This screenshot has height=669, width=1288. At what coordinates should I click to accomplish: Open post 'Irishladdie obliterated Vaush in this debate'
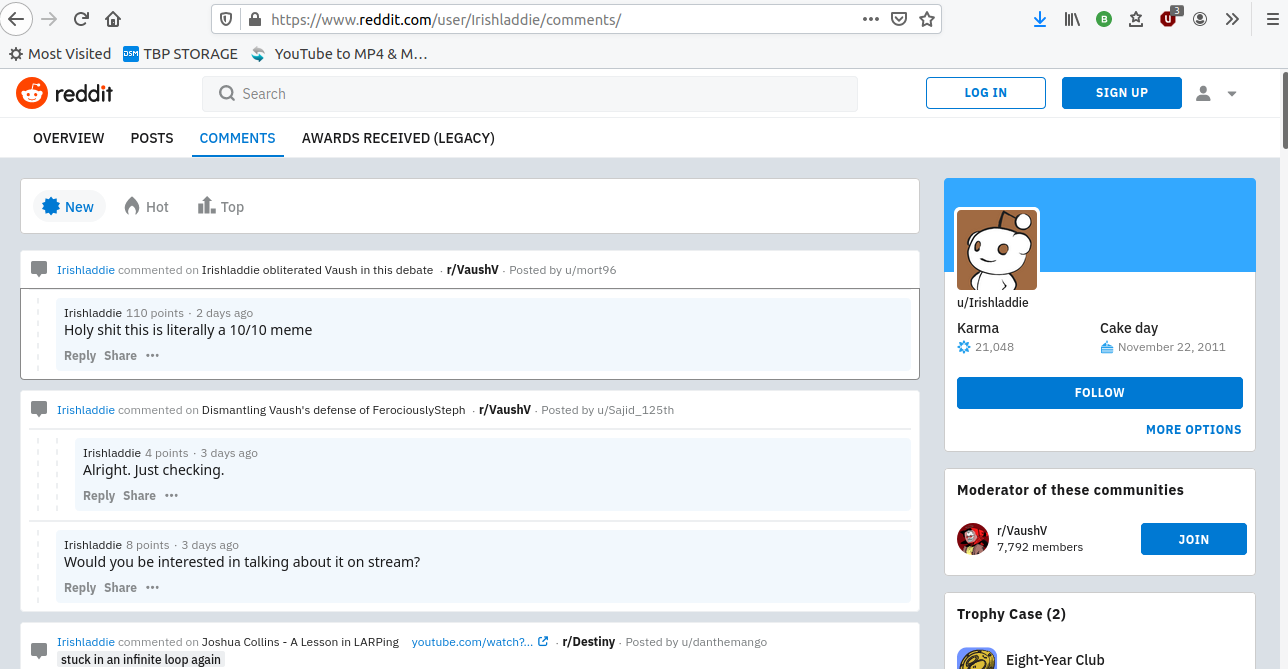pyautogui.click(x=317, y=270)
